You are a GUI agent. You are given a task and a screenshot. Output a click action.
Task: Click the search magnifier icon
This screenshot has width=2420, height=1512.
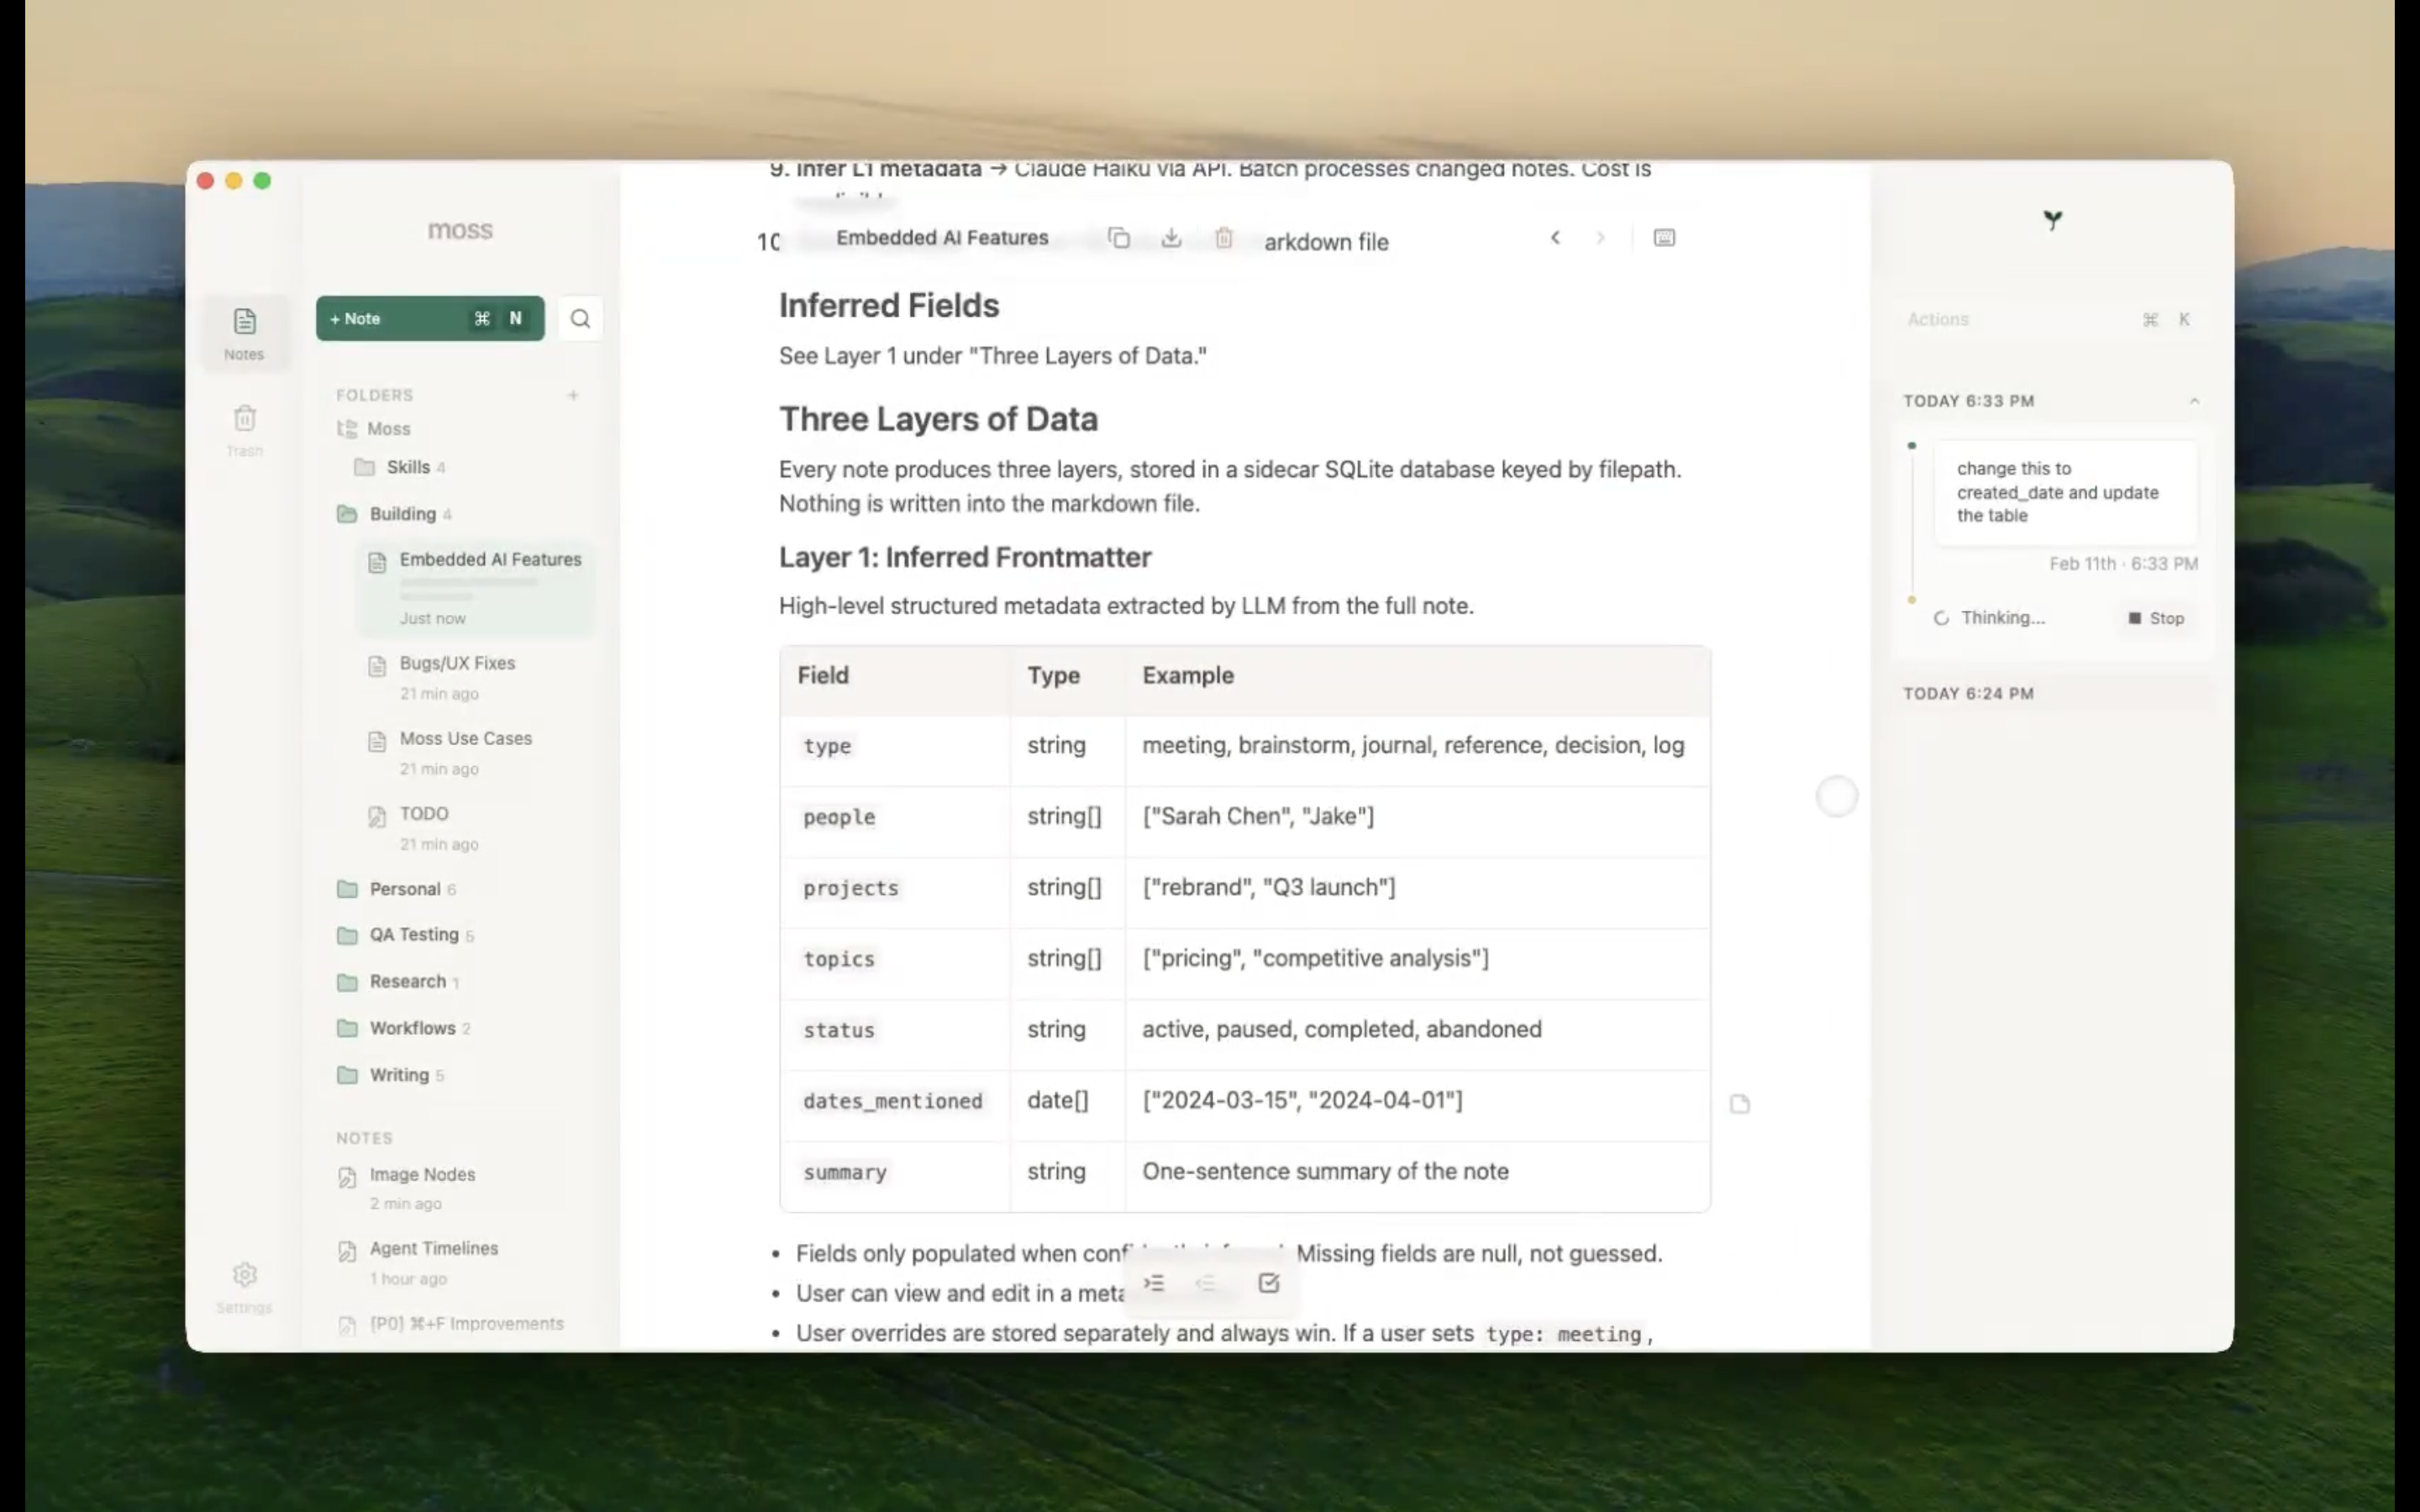[x=580, y=319]
